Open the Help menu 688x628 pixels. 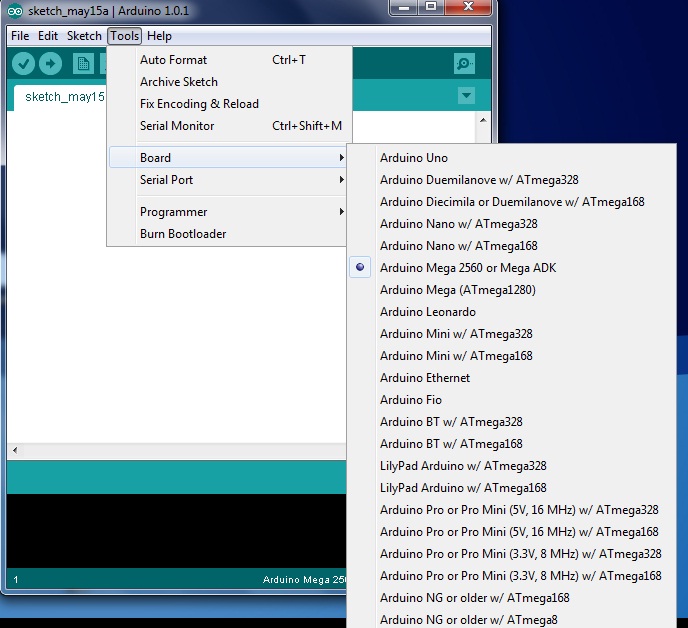(159, 36)
